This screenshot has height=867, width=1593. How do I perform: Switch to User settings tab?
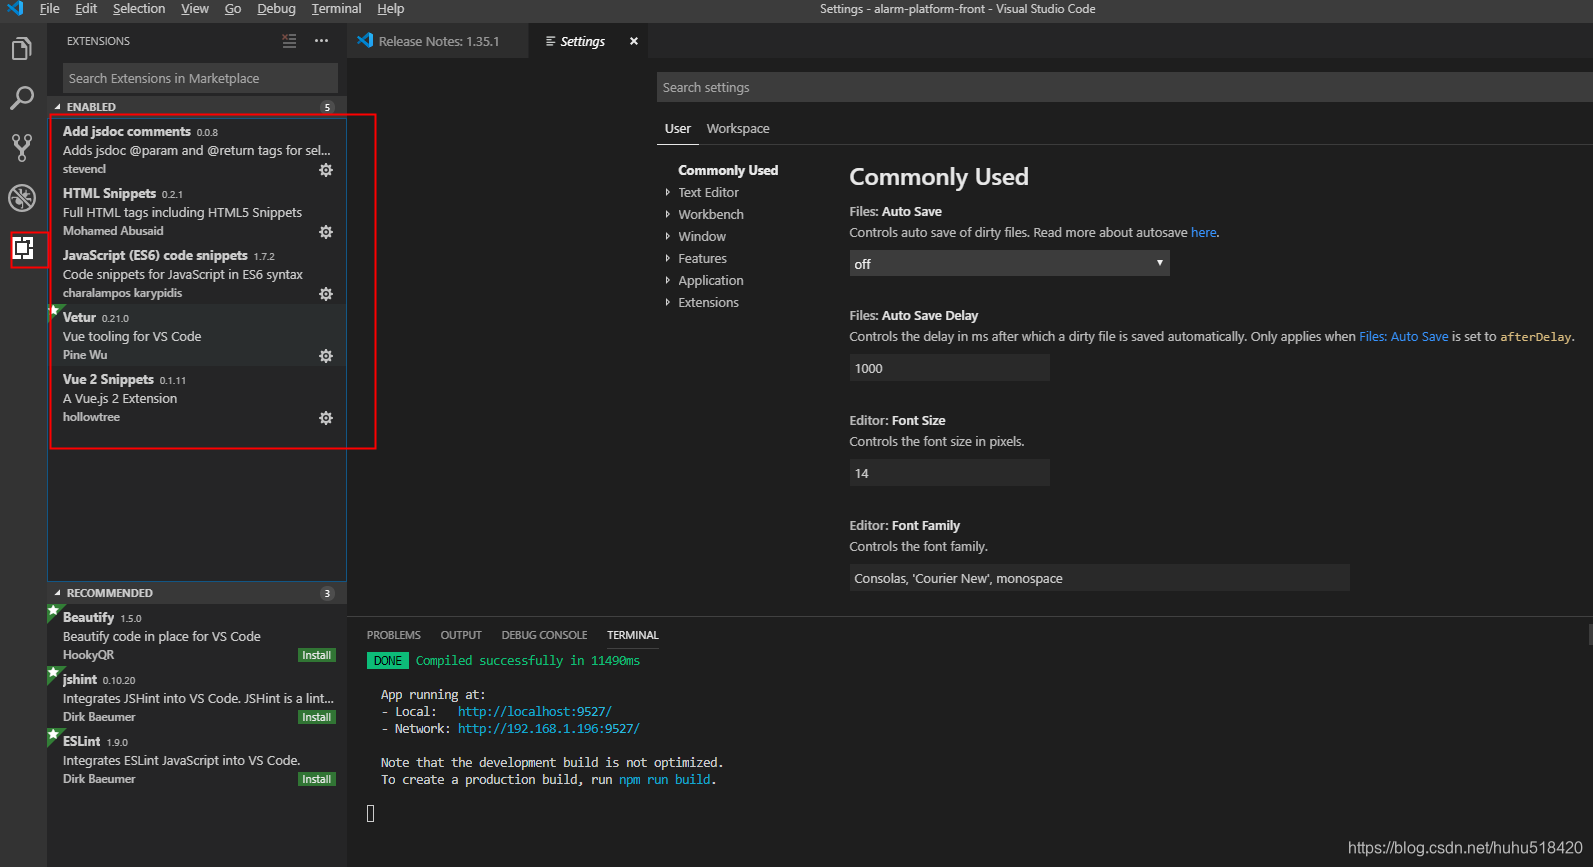[678, 128]
